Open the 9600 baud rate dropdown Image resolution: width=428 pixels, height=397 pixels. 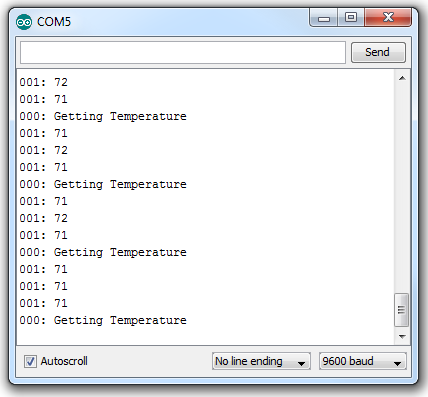pyautogui.click(x=362, y=361)
